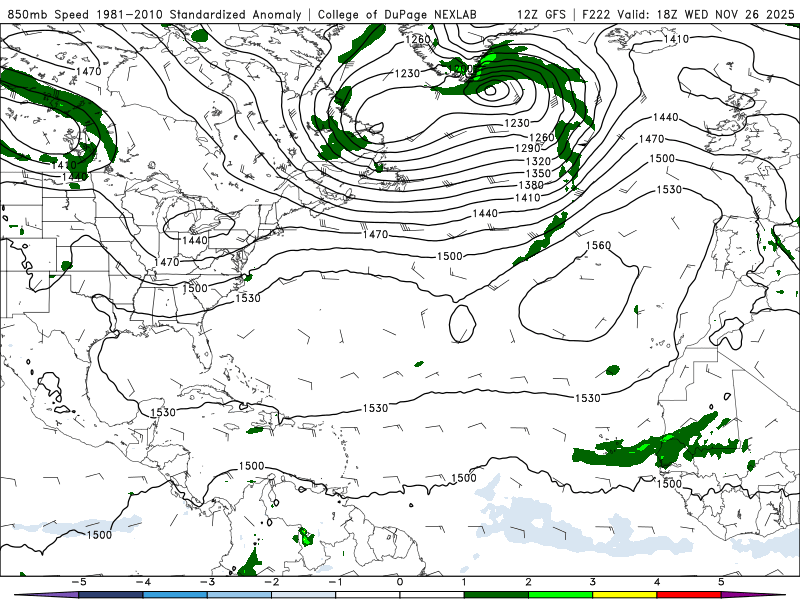Click the light blue segment between -3 and -2

pyautogui.click(x=239, y=595)
